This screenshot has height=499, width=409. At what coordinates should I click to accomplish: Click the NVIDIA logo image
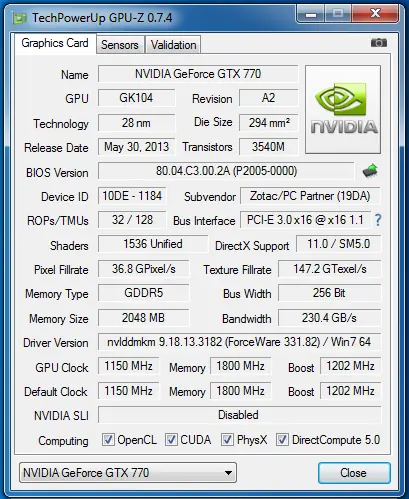(343, 109)
